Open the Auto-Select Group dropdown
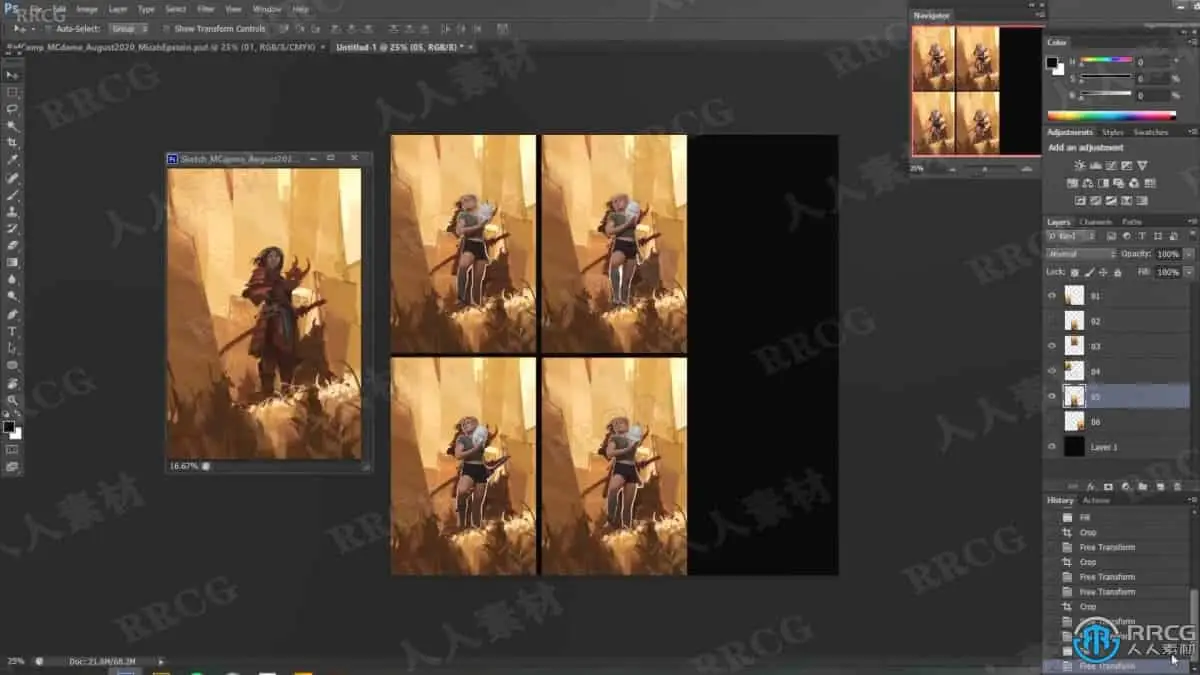Viewport: 1200px width, 675px height. 127,29
